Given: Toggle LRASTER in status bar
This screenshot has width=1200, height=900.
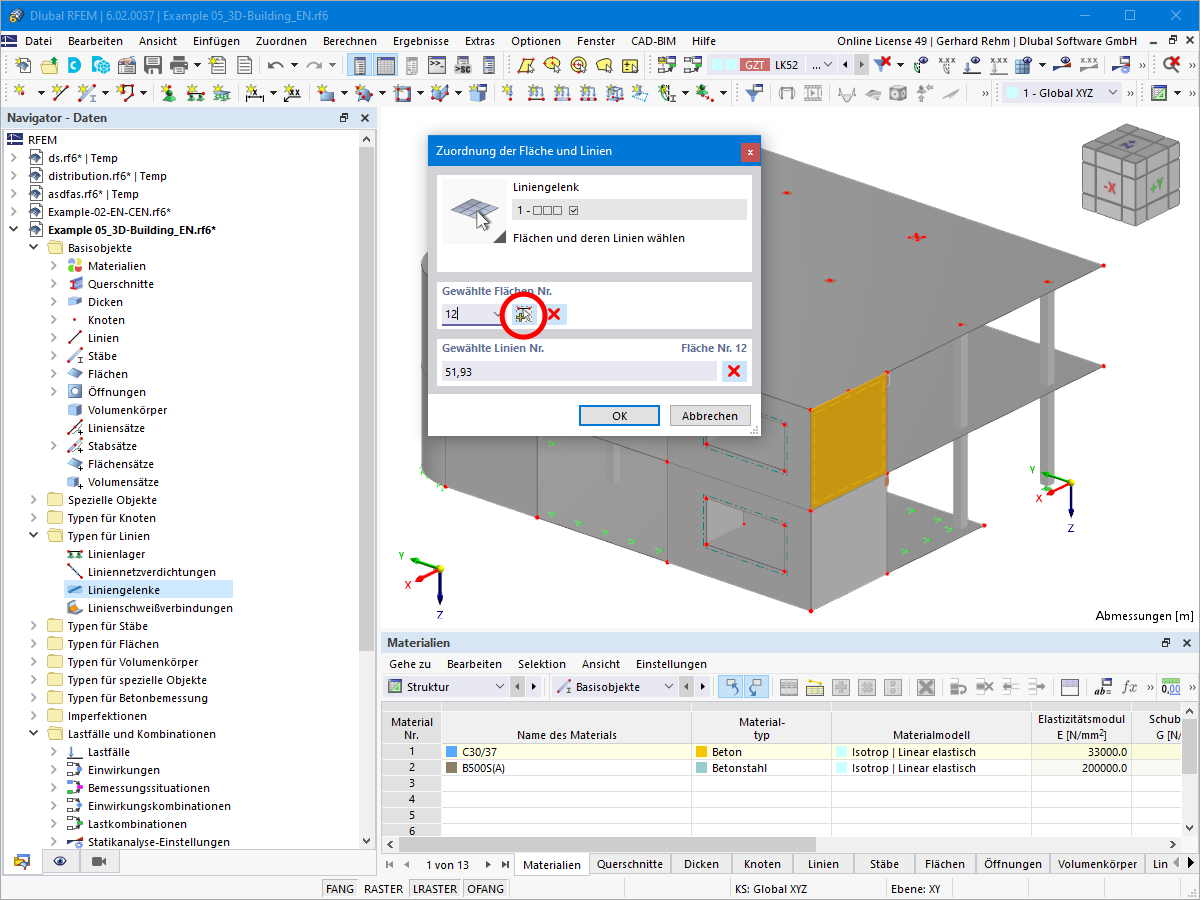Looking at the screenshot, I should coord(435,888).
